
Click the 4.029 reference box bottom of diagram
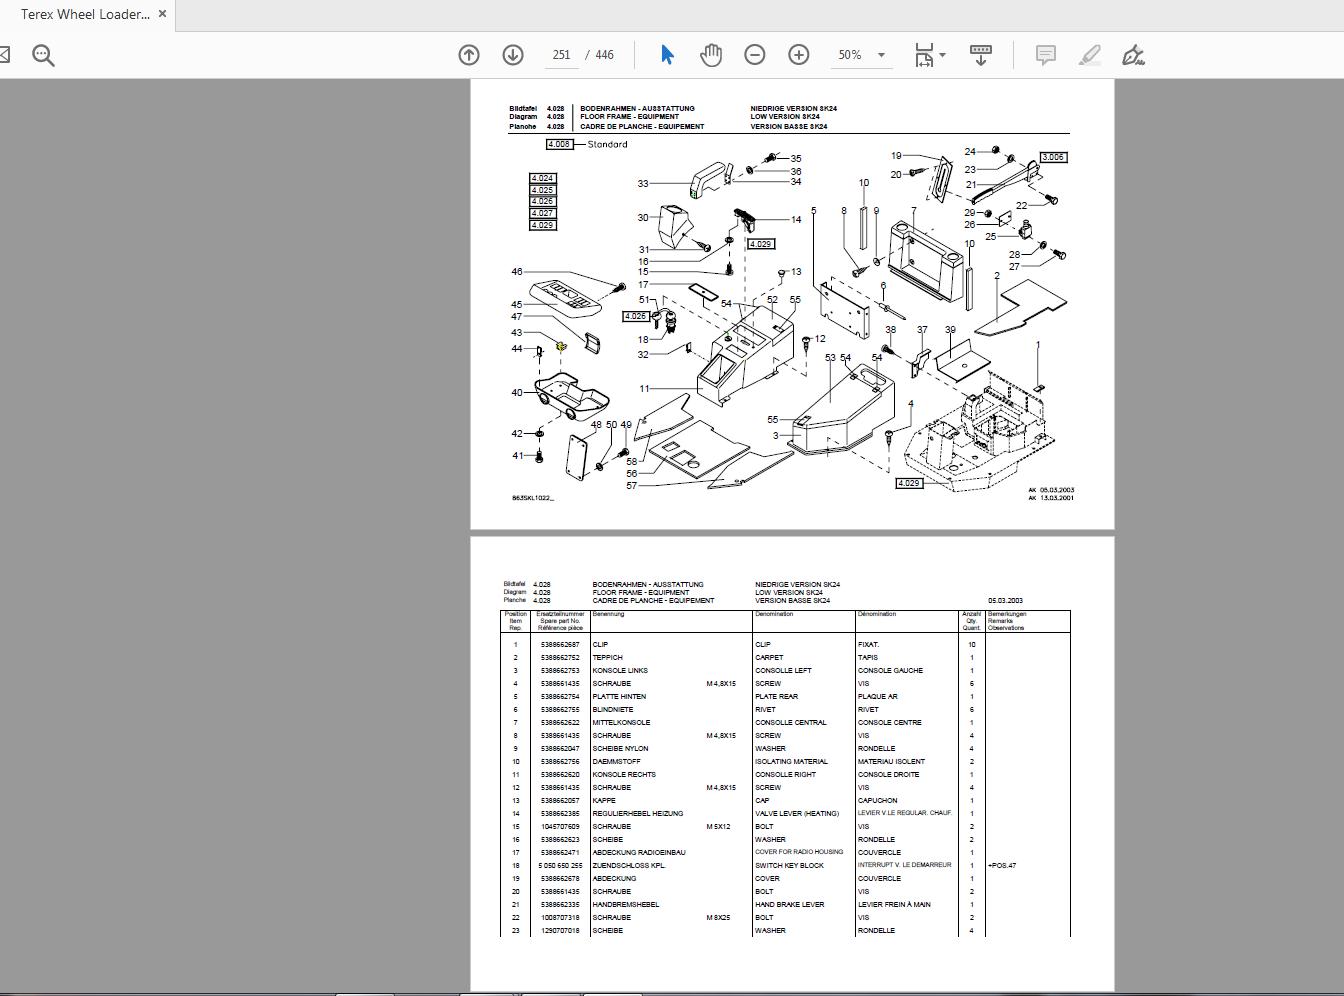pyautogui.click(x=908, y=483)
